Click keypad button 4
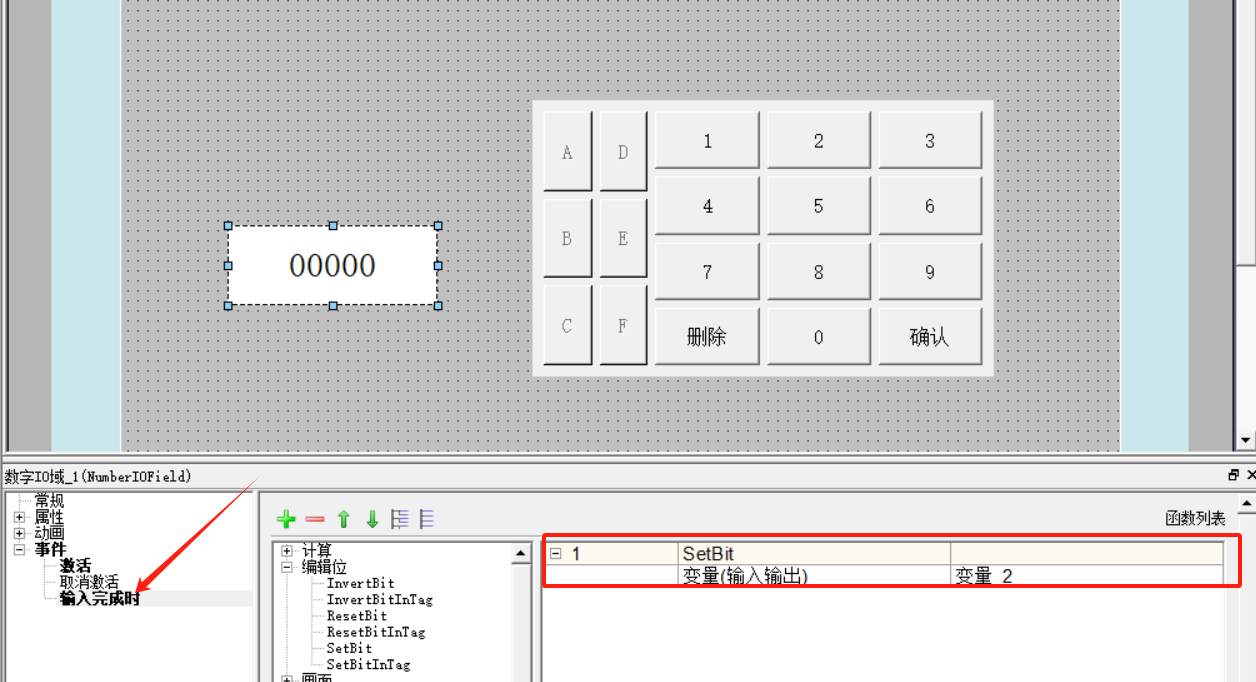The height and width of the screenshot is (682, 1256). click(707, 205)
